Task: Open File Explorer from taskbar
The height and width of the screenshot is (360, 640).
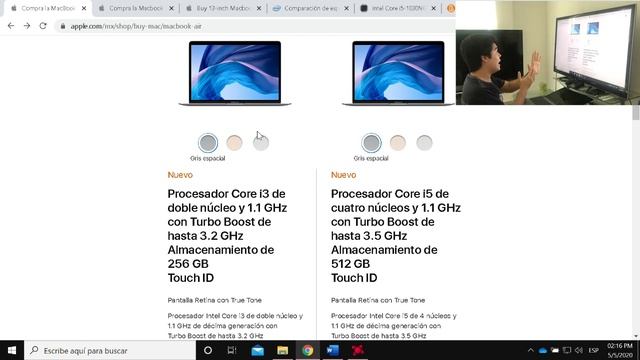Action: click(282, 350)
